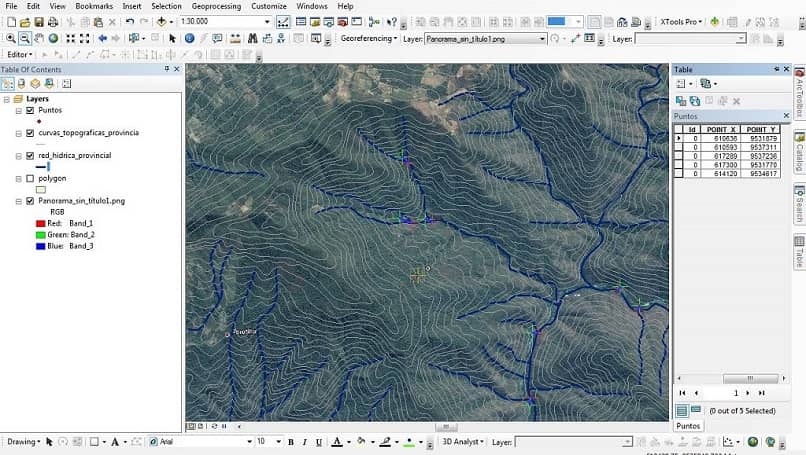This screenshot has height=455, width=806.
Task: Click the Red Band_1 color swatch
Action: [41, 224]
